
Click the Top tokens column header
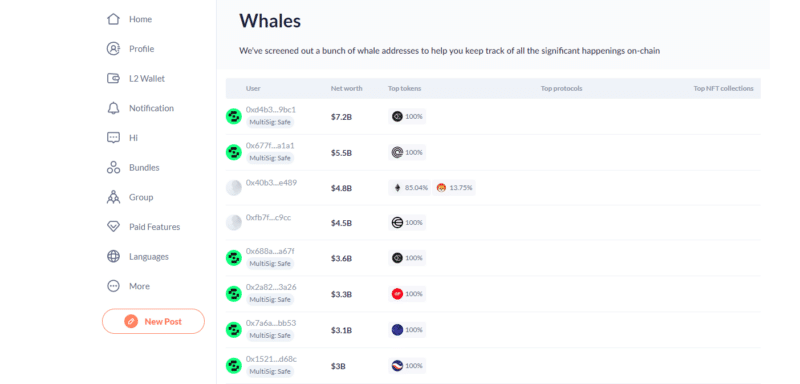coord(405,88)
